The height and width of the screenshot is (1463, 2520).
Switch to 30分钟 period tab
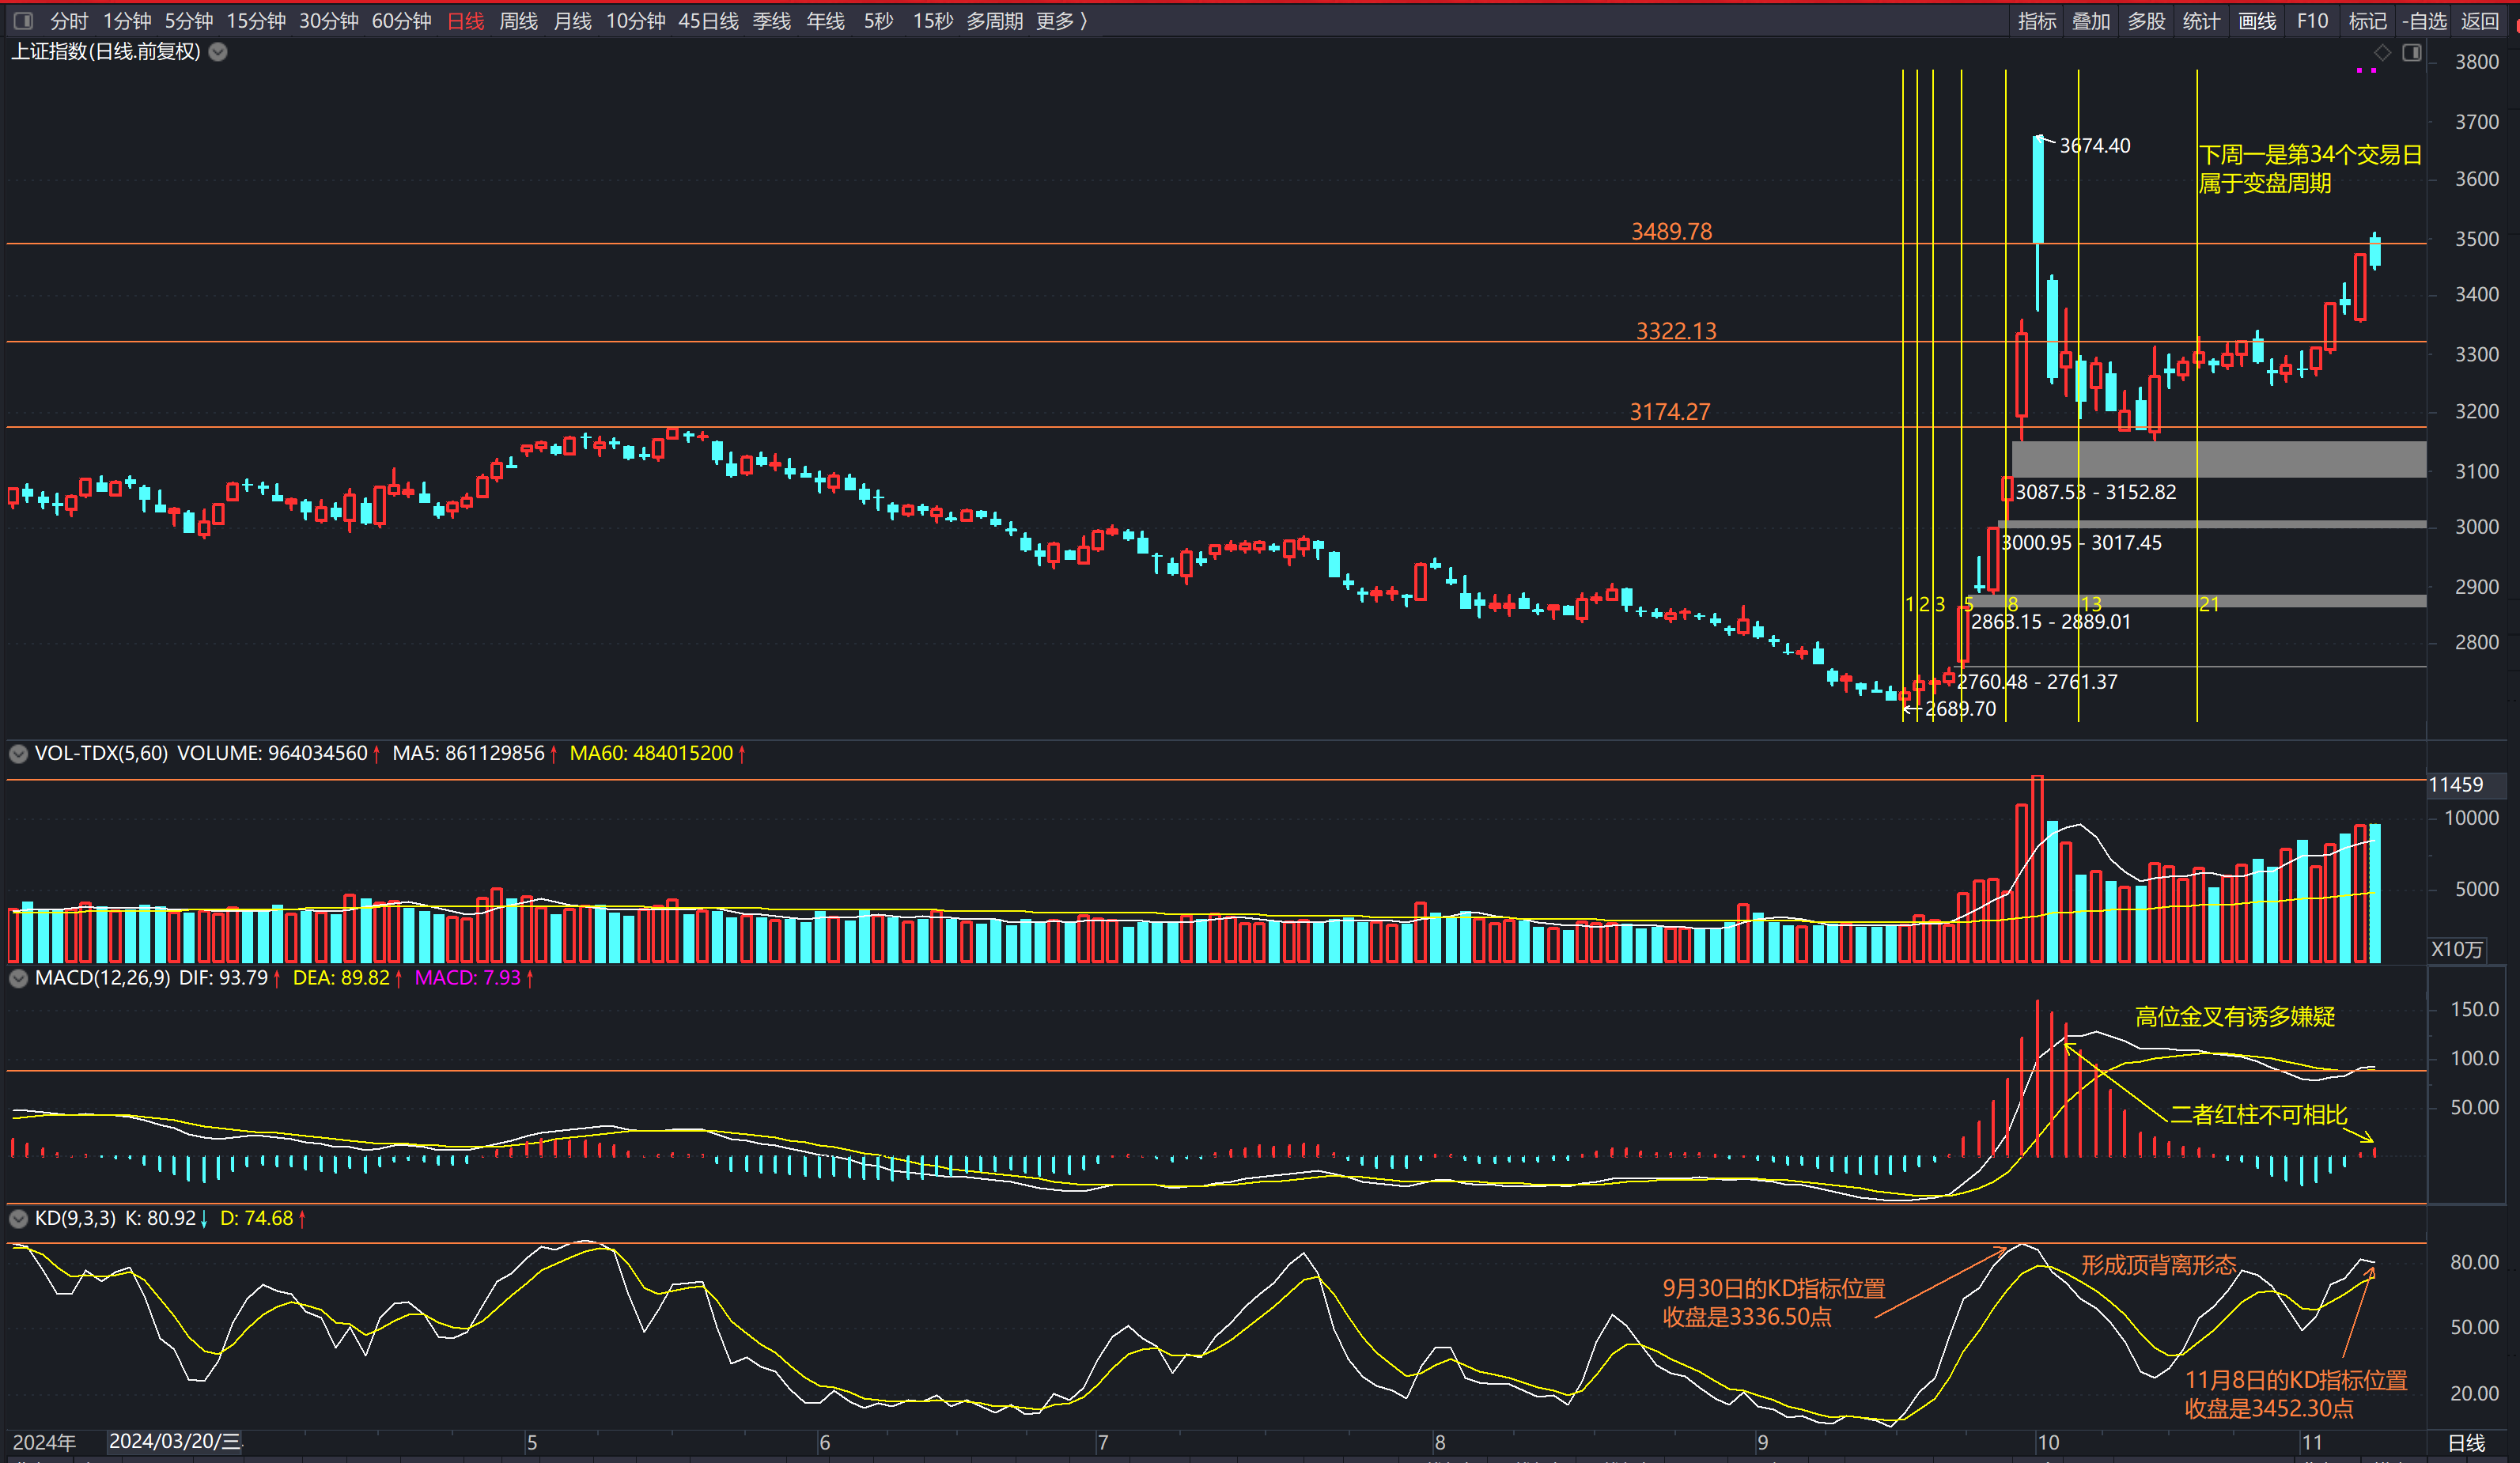[329, 20]
